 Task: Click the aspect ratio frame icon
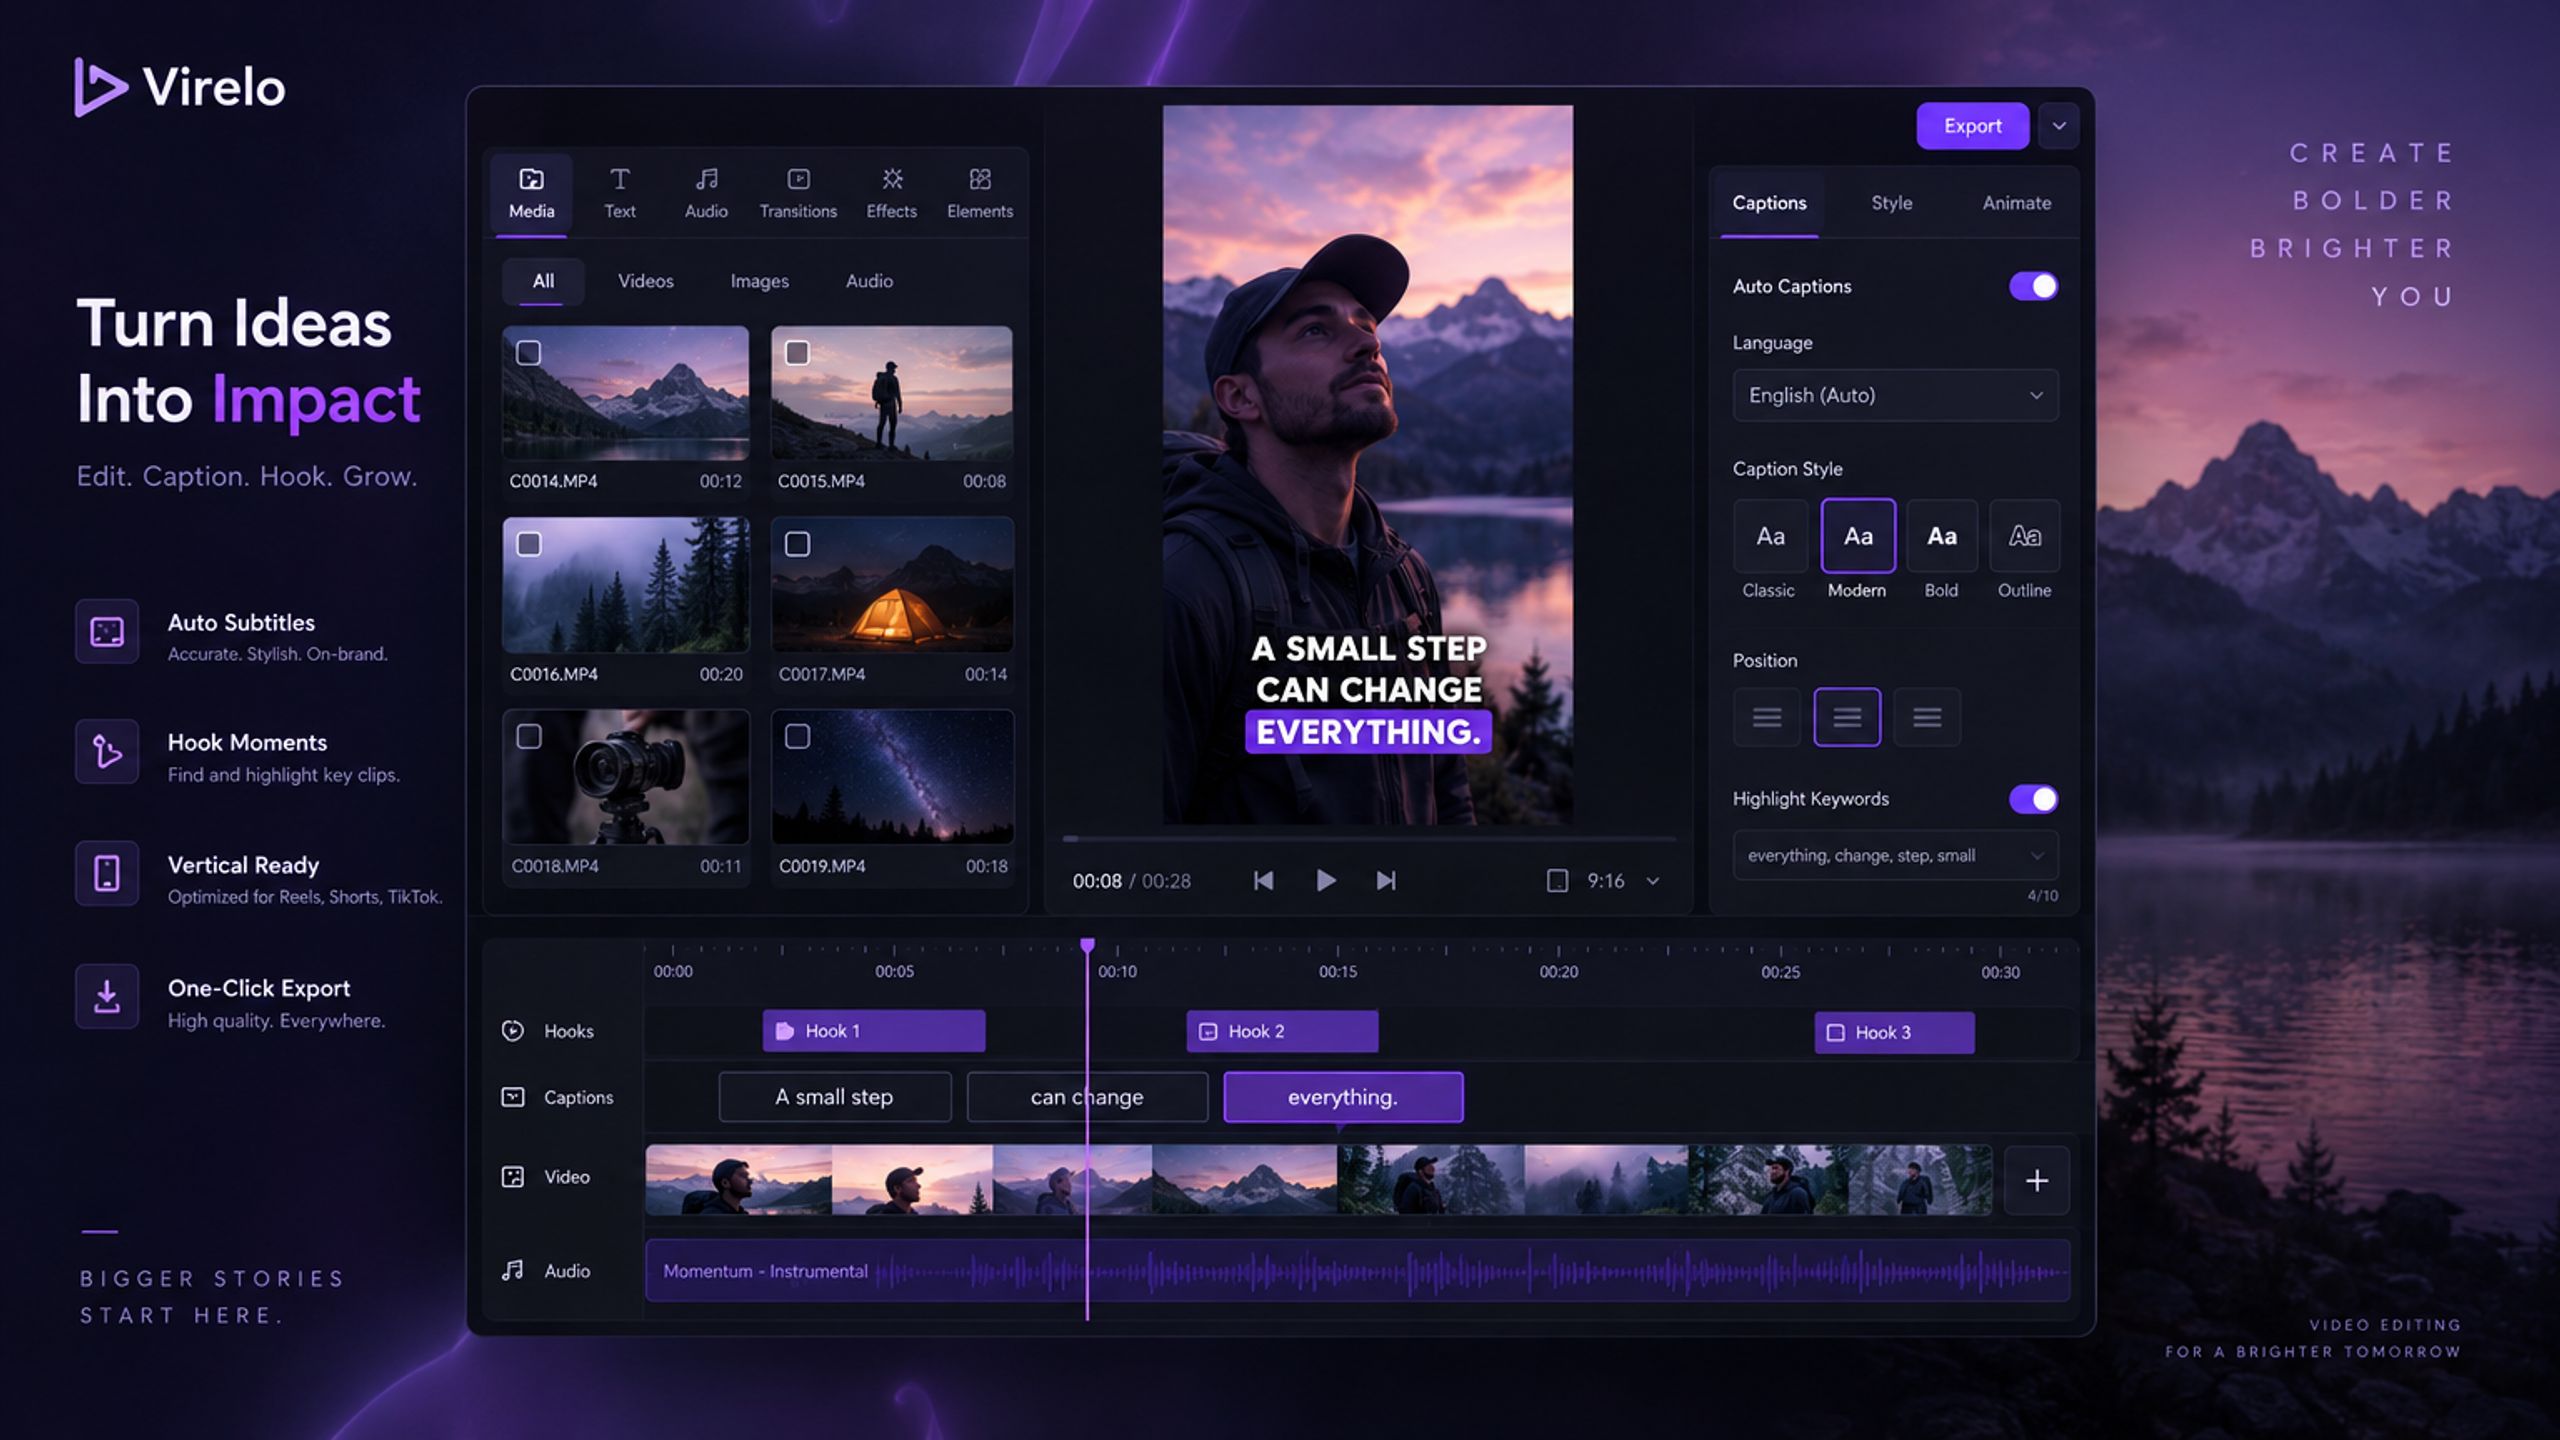point(1557,880)
